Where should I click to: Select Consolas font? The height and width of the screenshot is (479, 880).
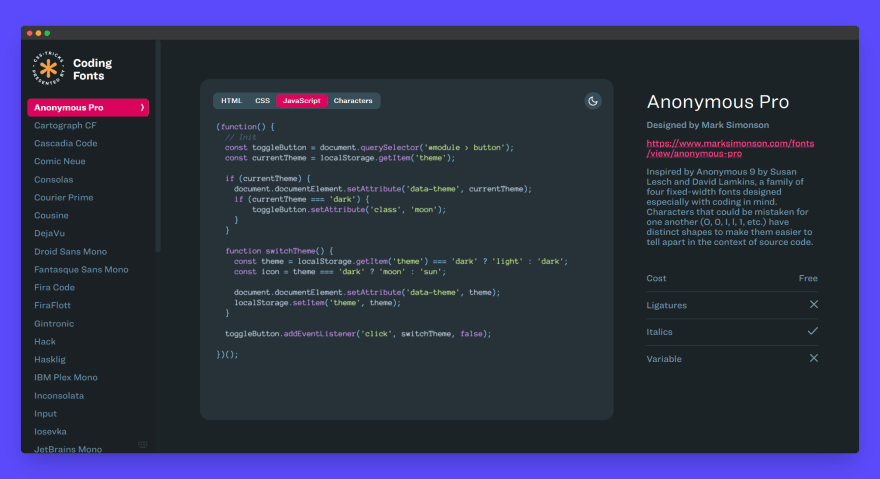tap(53, 180)
